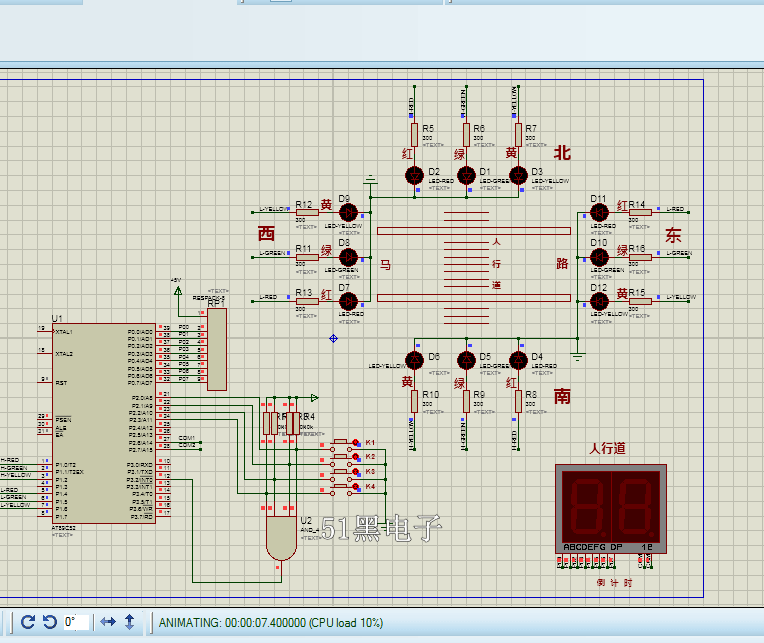Select resistor R8 below D4
This screenshot has height=643, width=764.
coord(518,401)
